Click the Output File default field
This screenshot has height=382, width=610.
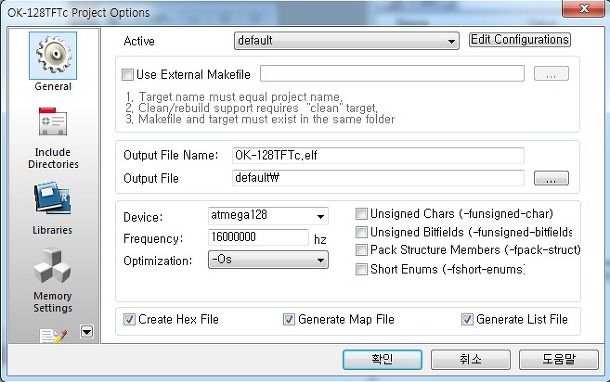click(x=378, y=178)
